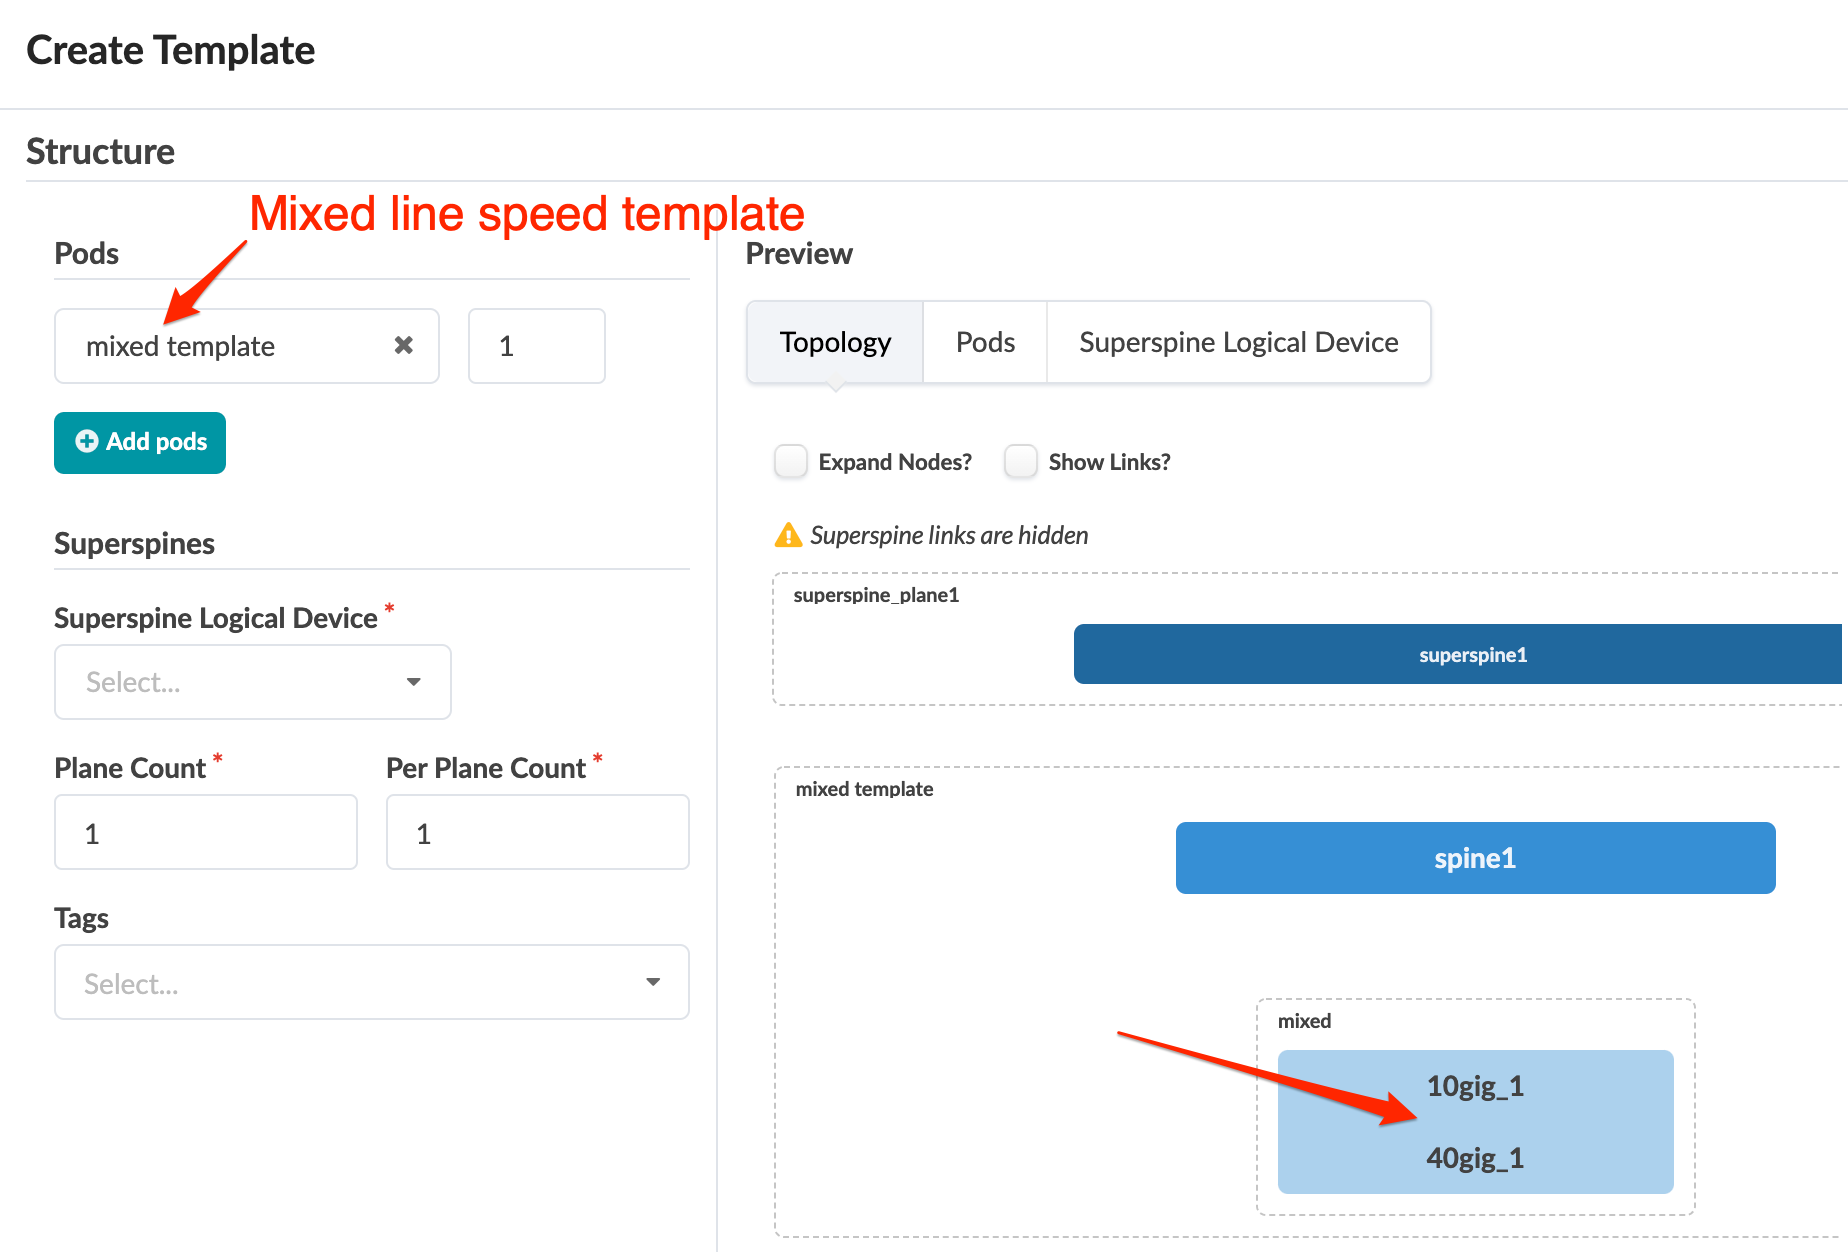Click the Add pods button

(140, 442)
